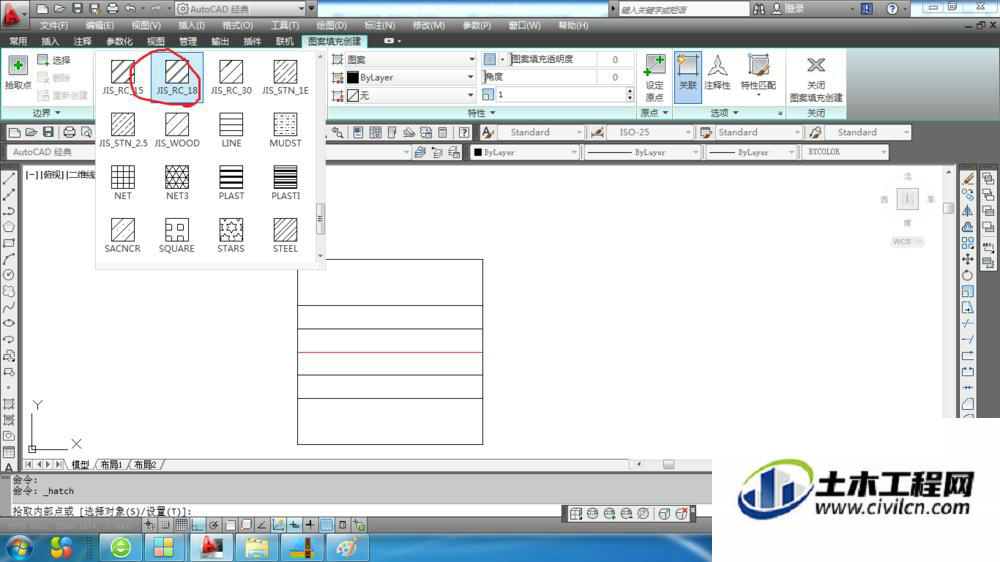Click the 模型 model tab
This screenshot has height=562, width=1000.
click(80, 464)
